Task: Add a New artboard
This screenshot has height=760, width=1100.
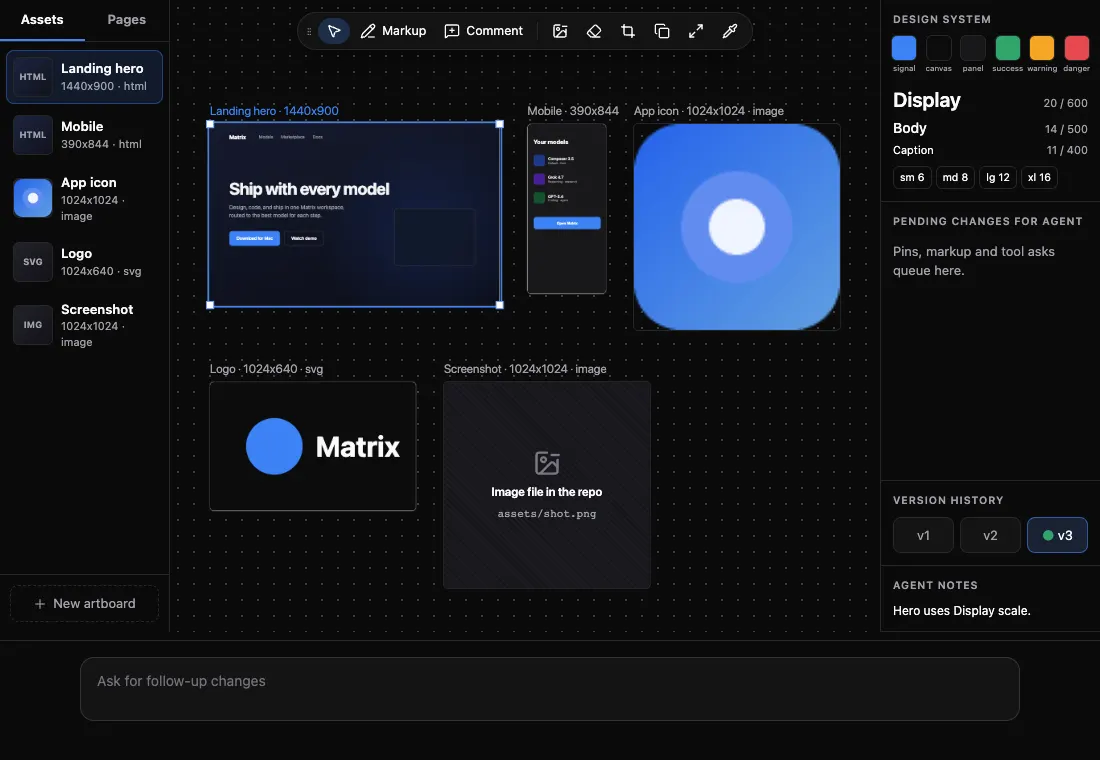Action: (85, 604)
